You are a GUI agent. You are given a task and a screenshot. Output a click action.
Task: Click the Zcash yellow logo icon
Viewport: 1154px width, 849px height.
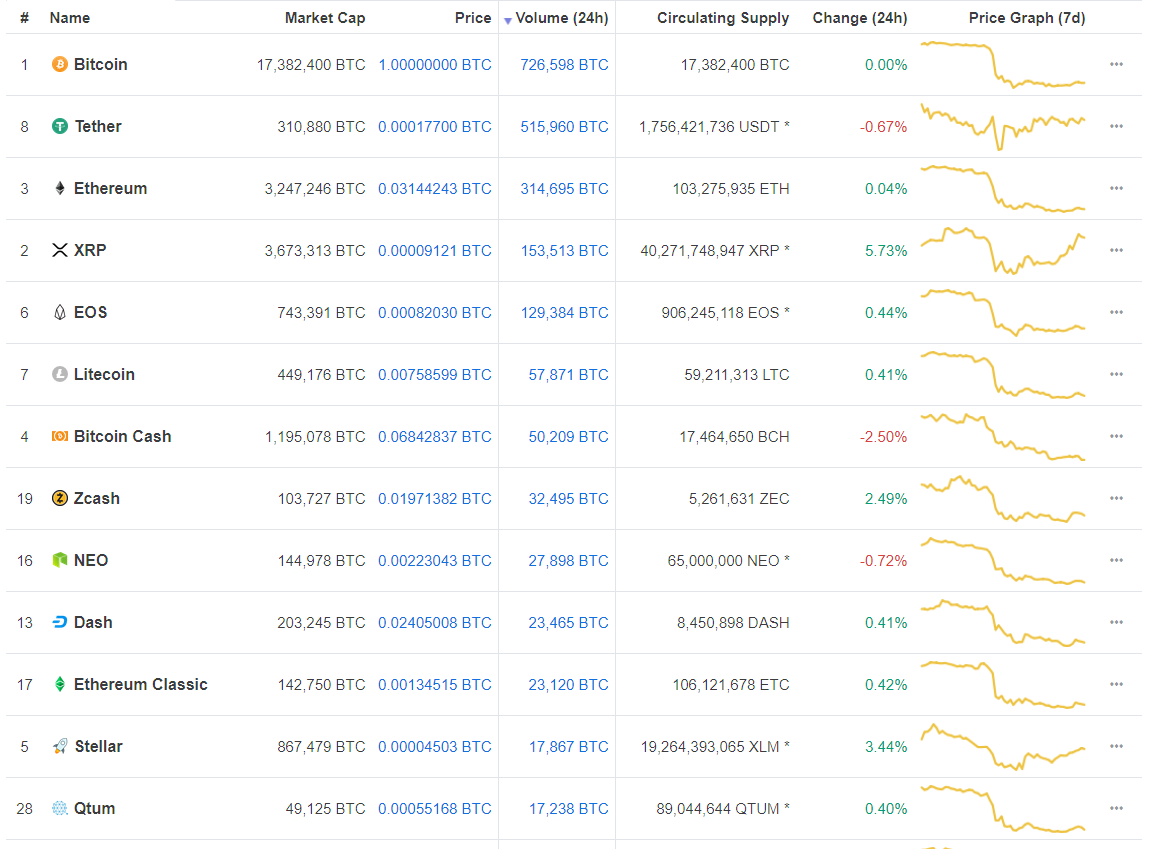(60, 498)
